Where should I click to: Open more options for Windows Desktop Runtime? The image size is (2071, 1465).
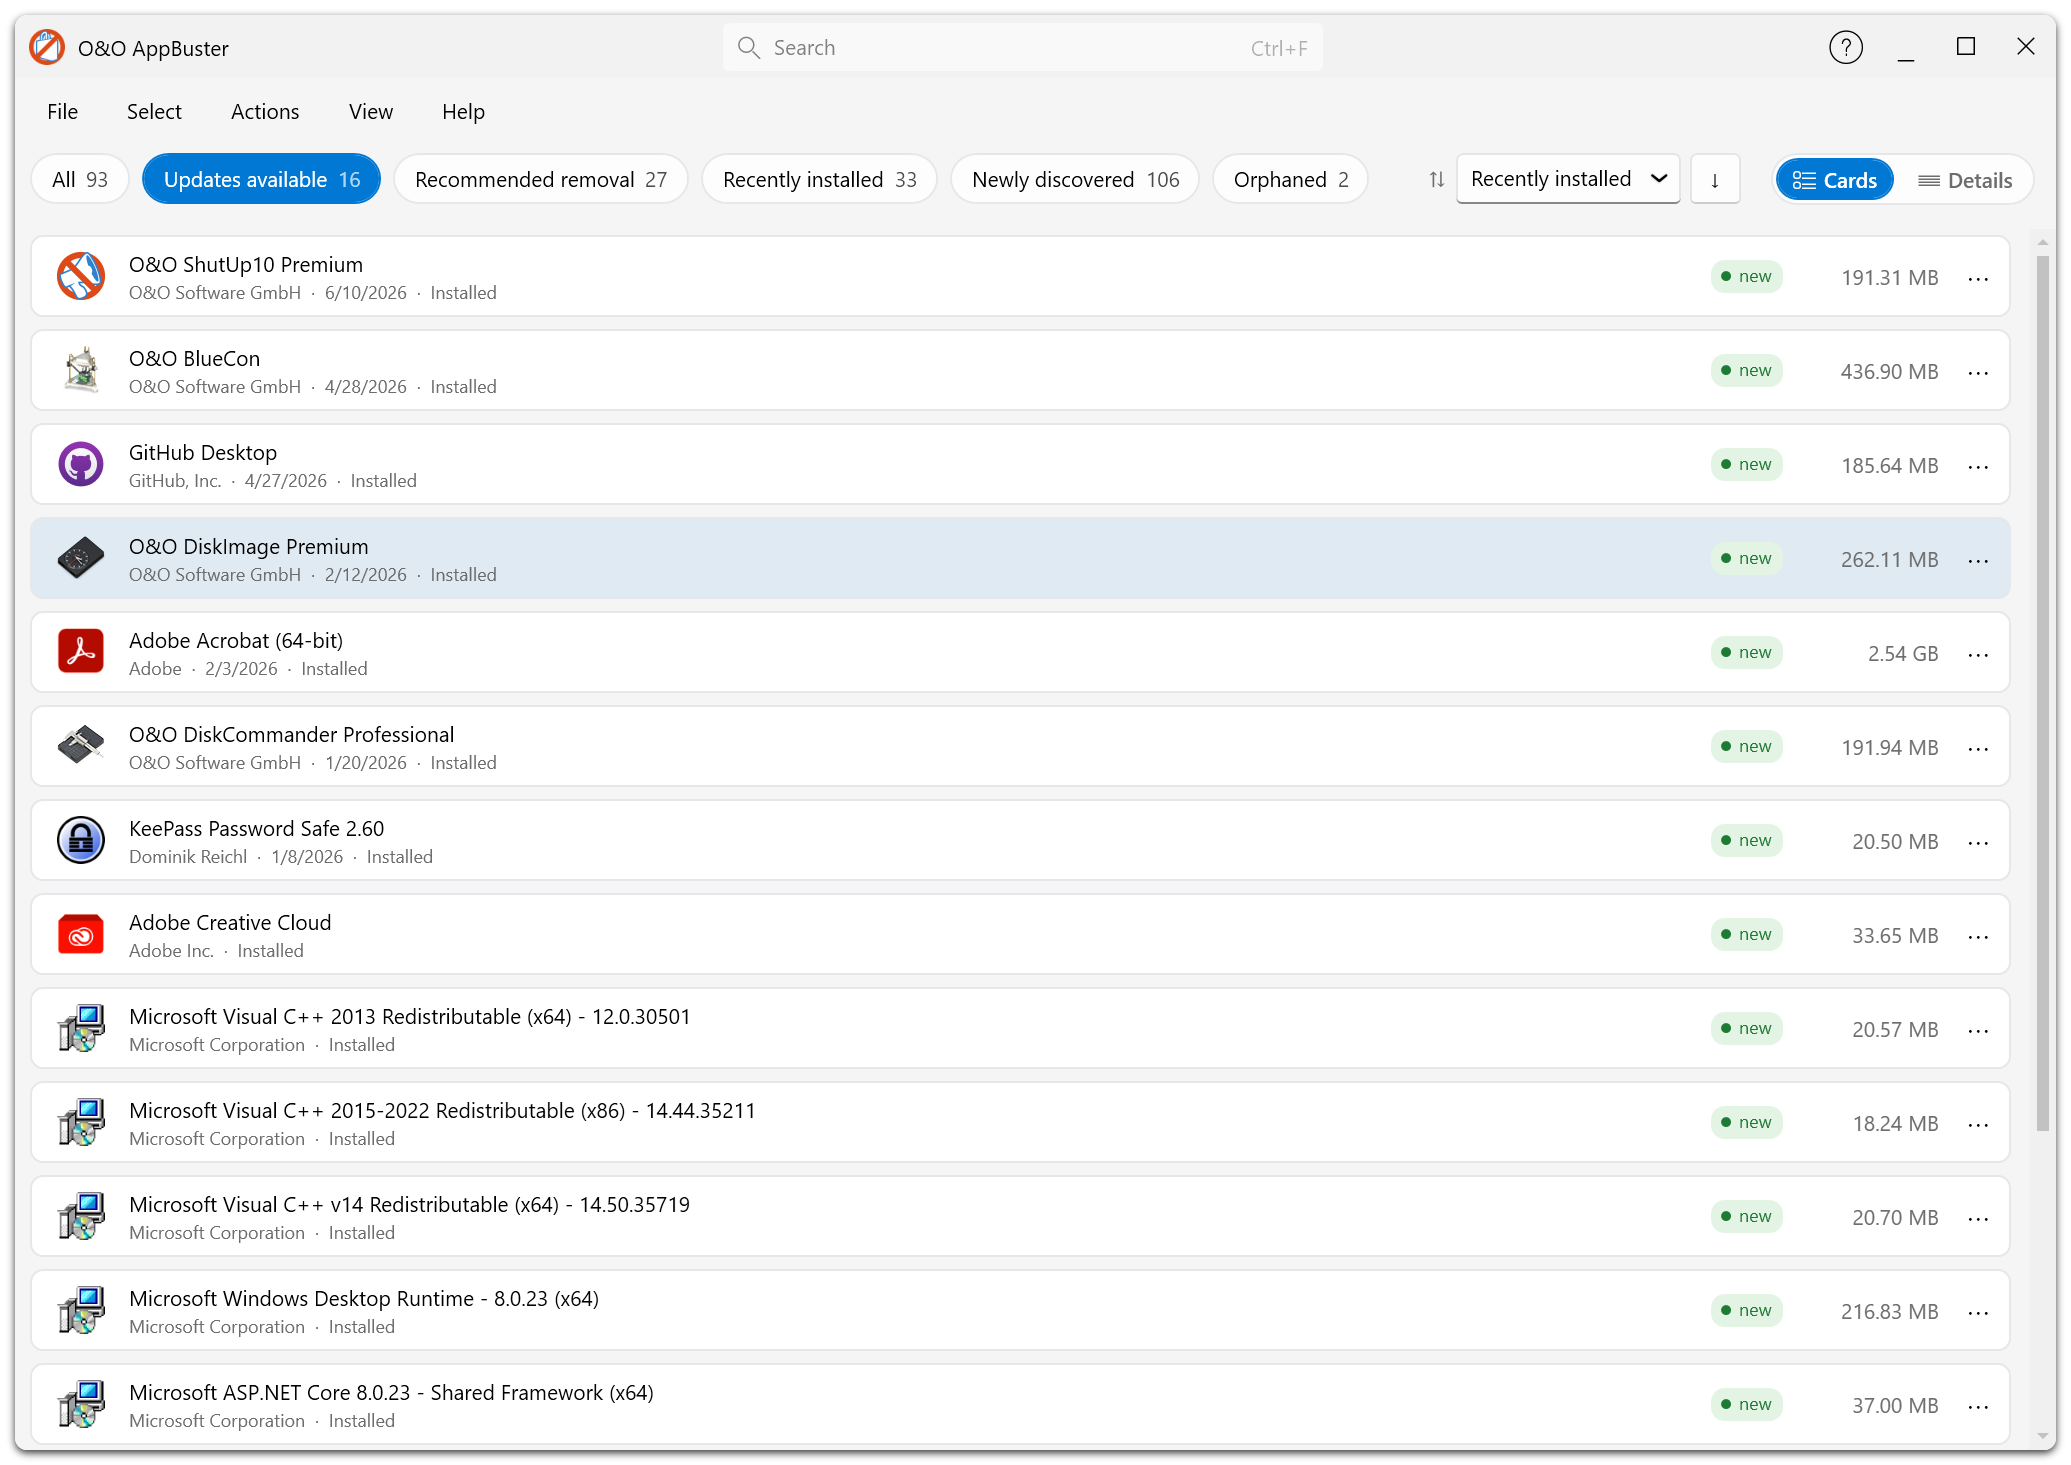click(1978, 1313)
